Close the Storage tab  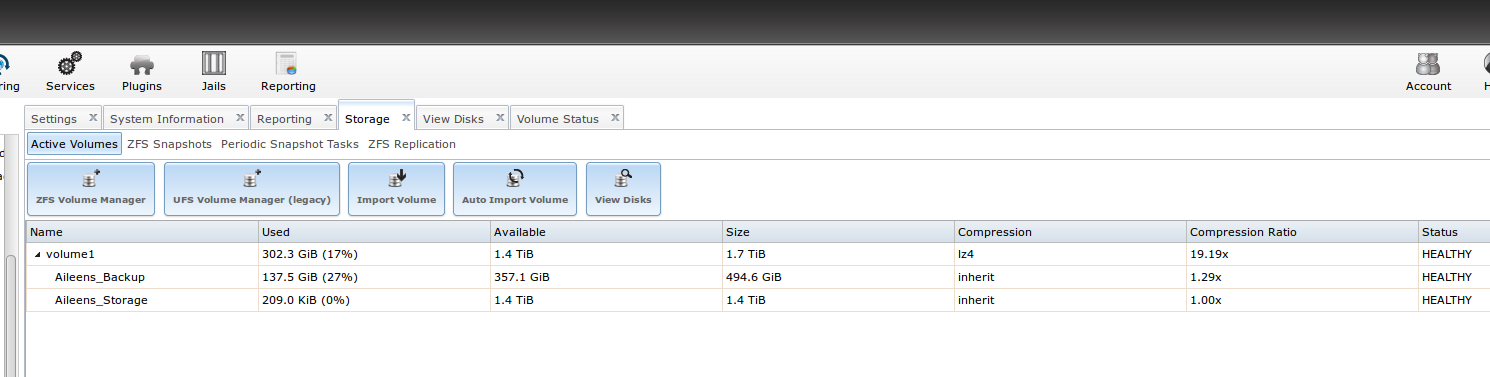pos(406,117)
